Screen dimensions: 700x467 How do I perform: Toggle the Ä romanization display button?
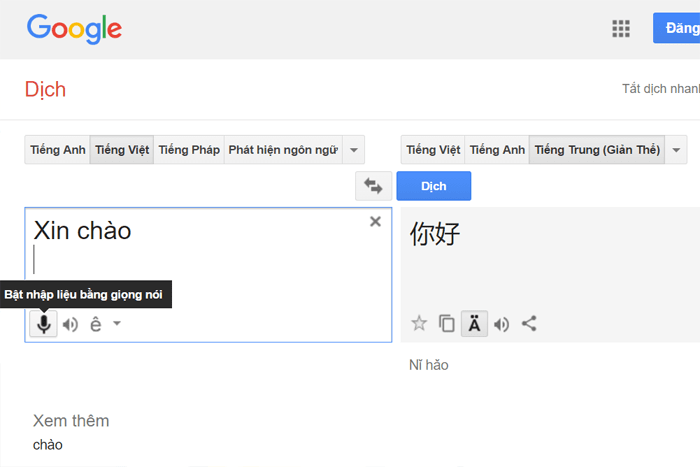click(x=474, y=323)
